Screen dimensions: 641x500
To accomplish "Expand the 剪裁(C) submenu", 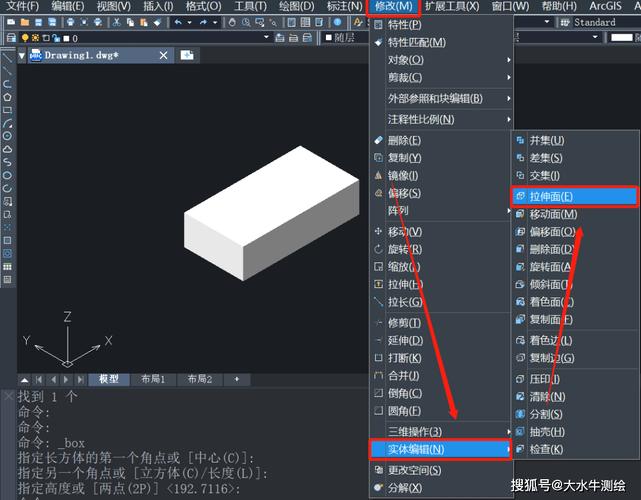I will (441, 77).
